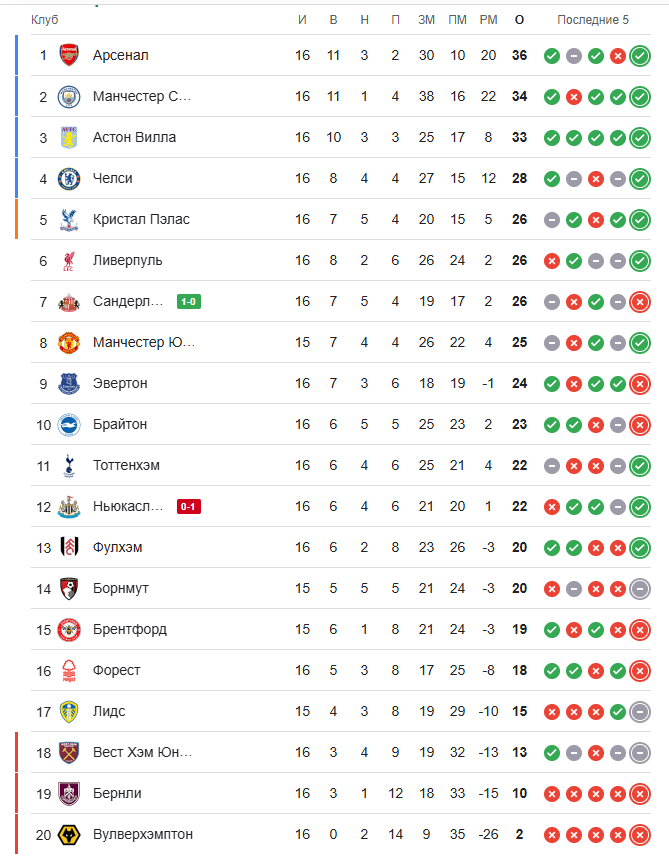Image resolution: width=669 pixels, height=863 pixels.
Task: Open the Брайтон team link
Action: pos(120,424)
